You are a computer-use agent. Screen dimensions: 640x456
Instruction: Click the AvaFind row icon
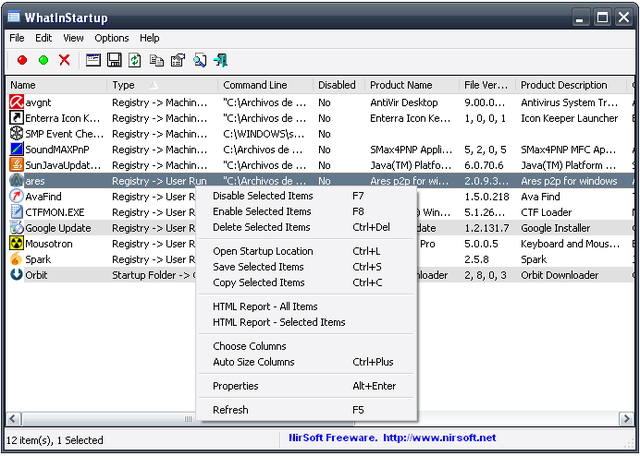coord(16,196)
